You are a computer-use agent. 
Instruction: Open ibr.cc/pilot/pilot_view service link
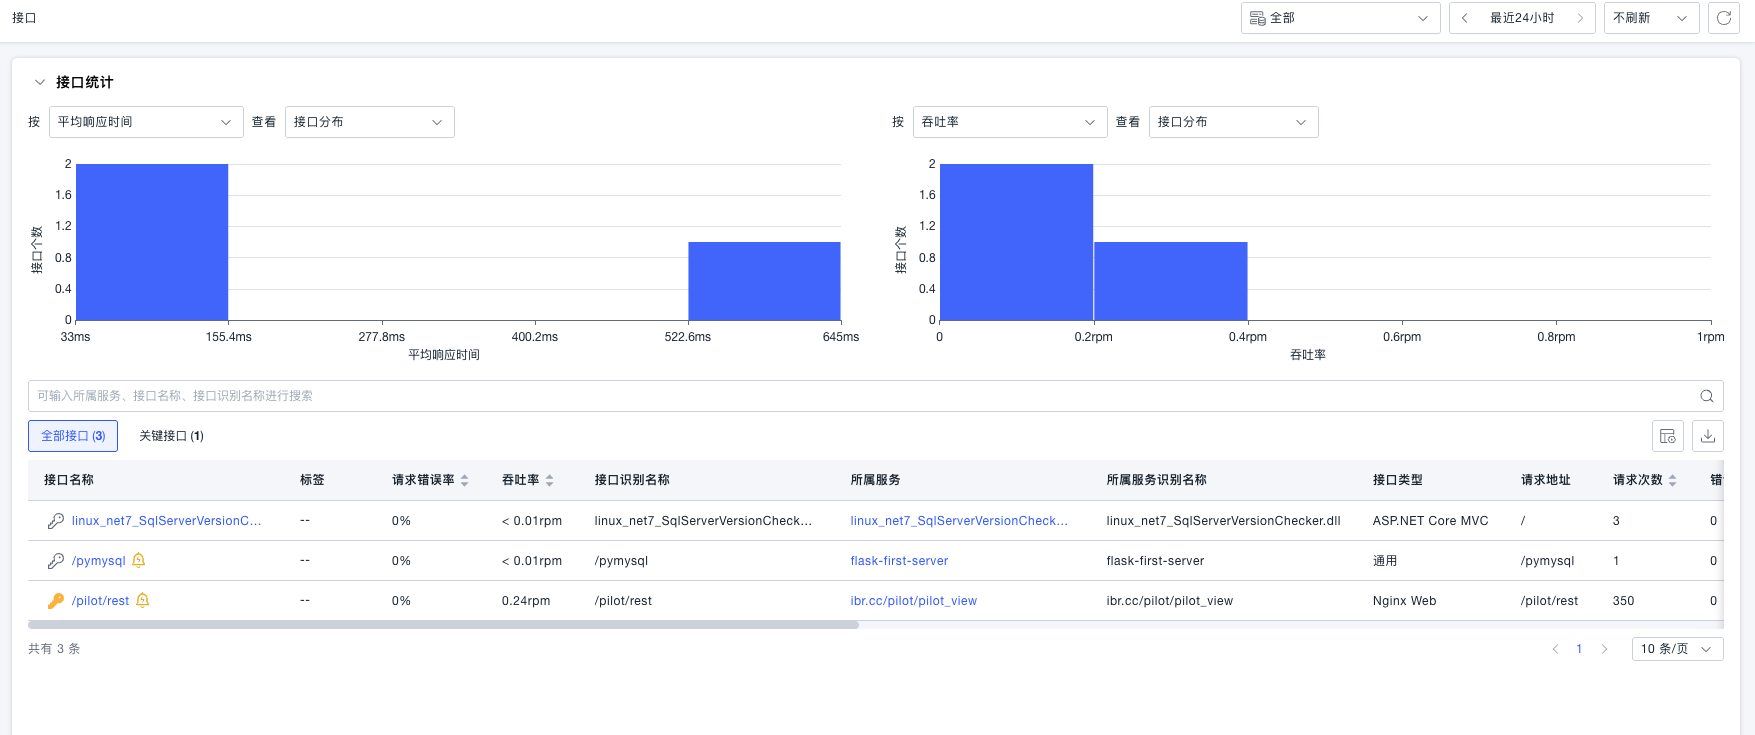click(913, 601)
